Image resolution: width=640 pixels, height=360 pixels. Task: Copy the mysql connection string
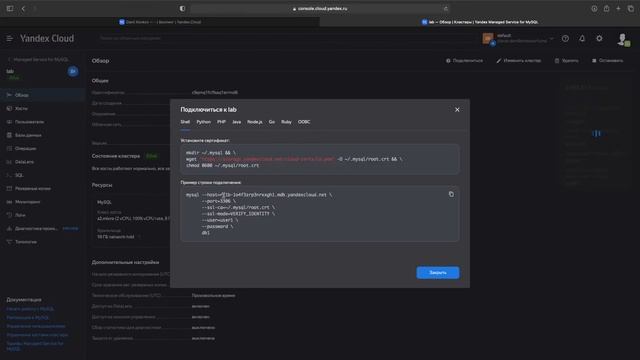(451, 194)
